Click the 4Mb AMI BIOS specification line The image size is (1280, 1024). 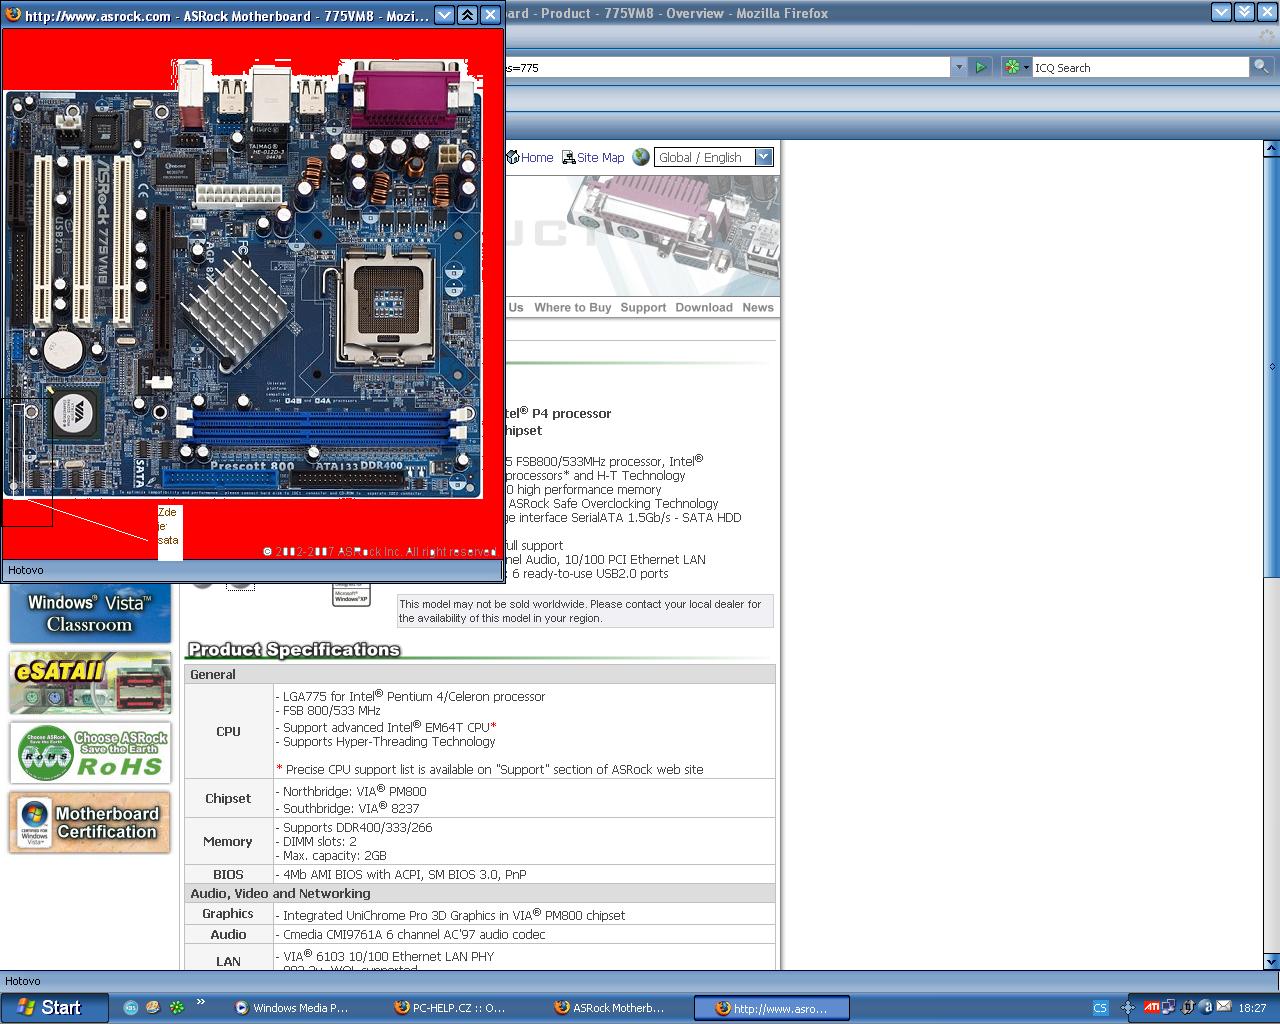click(401, 874)
